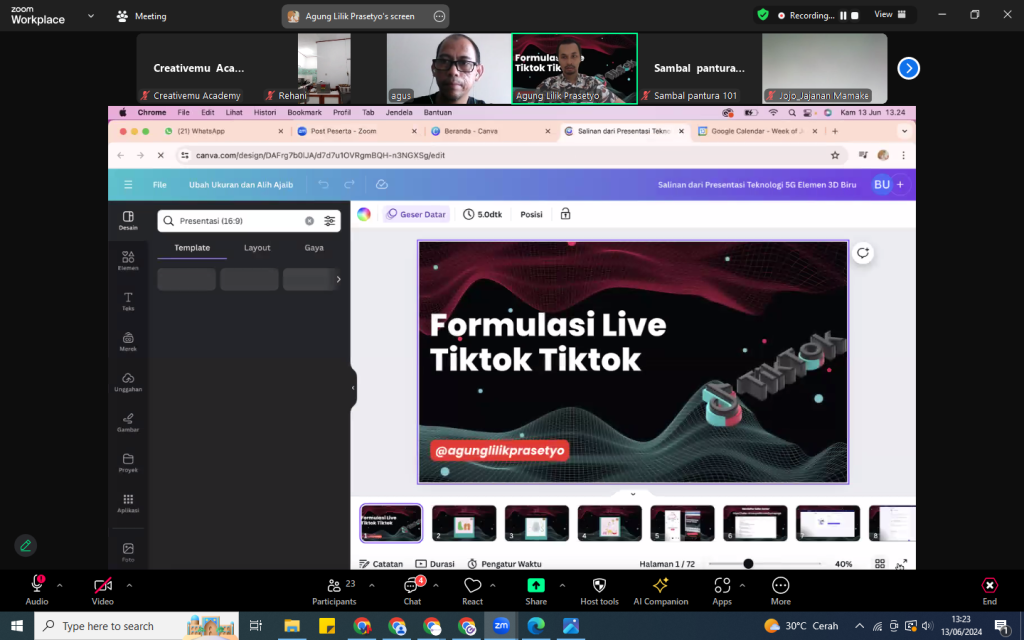
Task: Enter fullscreen presentation view icon
Action: (x=901, y=564)
